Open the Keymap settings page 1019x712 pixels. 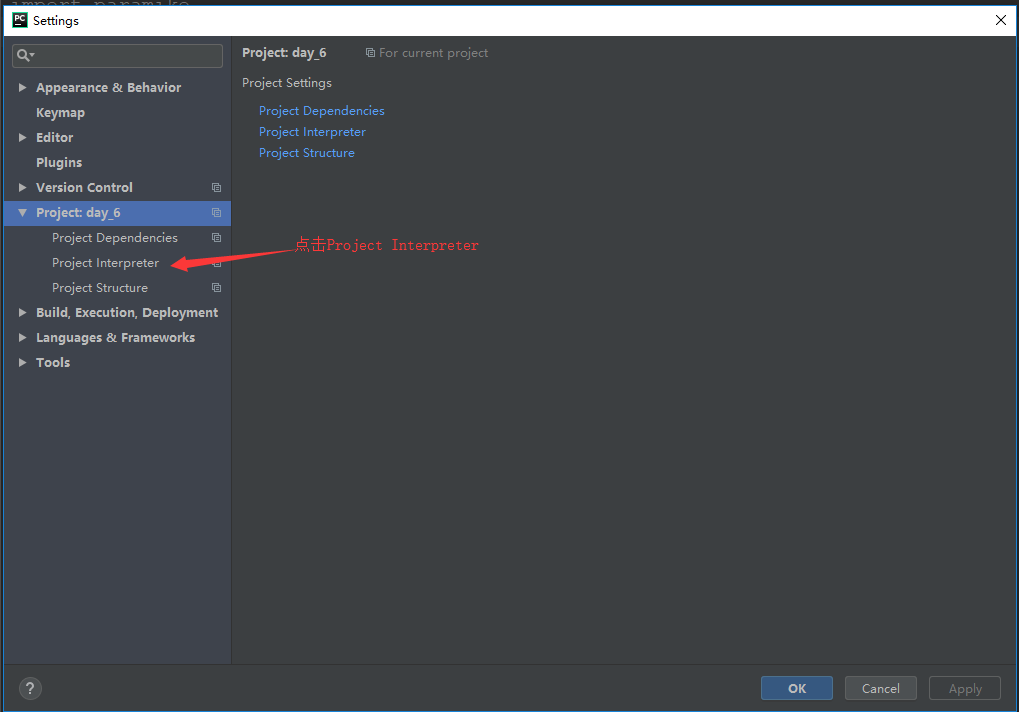(x=60, y=112)
